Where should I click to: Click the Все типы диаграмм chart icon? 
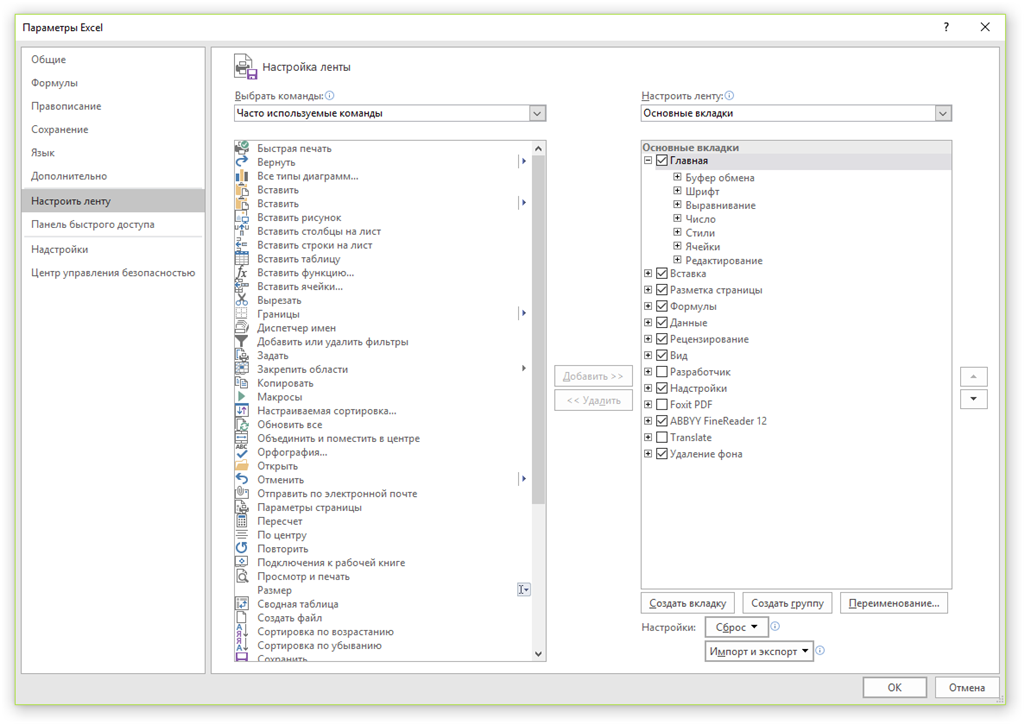[x=242, y=176]
